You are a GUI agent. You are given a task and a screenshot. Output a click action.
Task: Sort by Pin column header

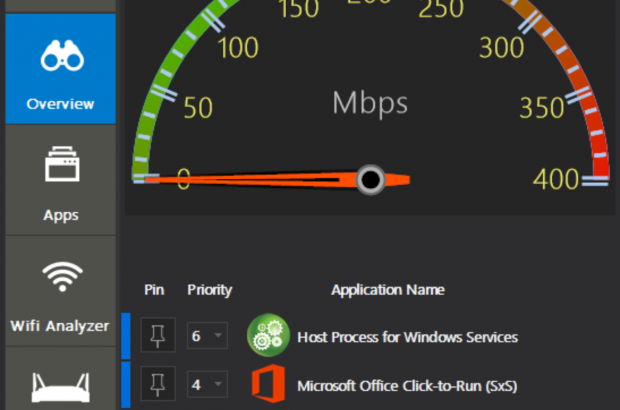coord(153,290)
